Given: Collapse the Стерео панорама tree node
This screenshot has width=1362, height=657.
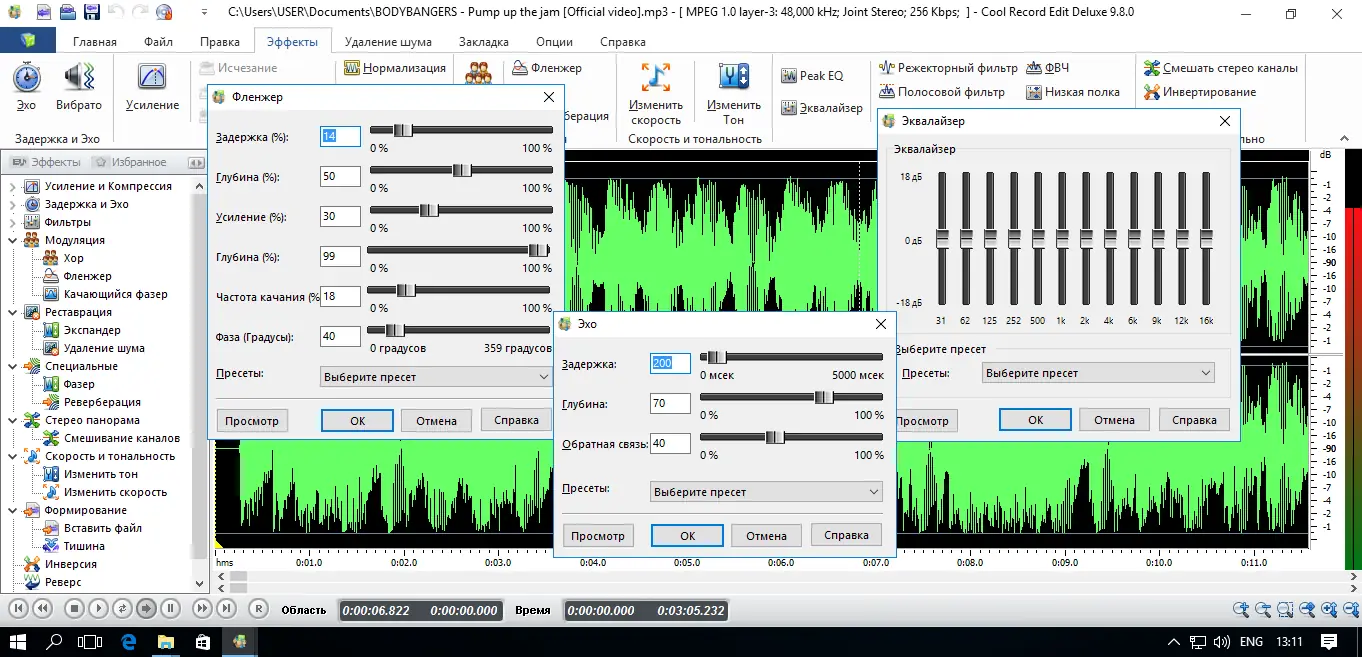Looking at the screenshot, I should coord(14,420).
